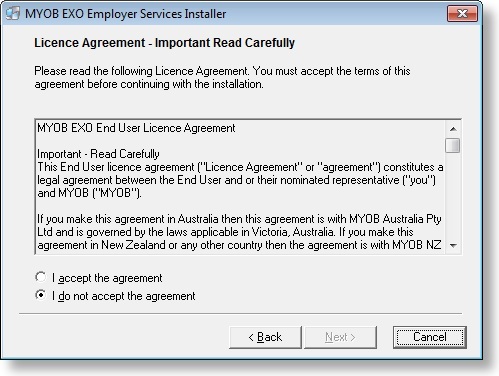Viewport: 499px width, 376px height.
Task: Cancel the installation with the Cancel button
Action: [x=430, y=337]
